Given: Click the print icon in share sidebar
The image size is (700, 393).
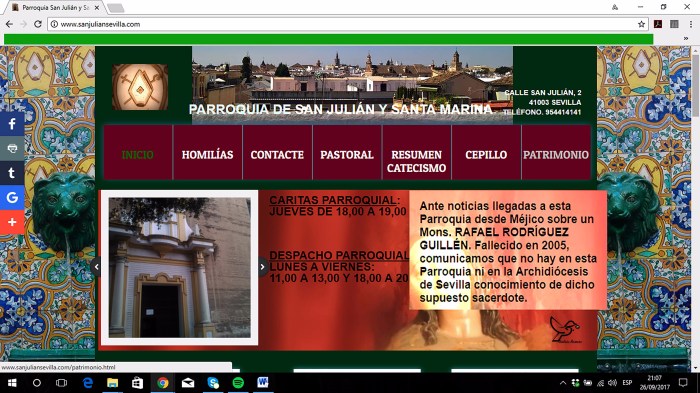Looking at the screenshot, I should click(x=12, y=148).
